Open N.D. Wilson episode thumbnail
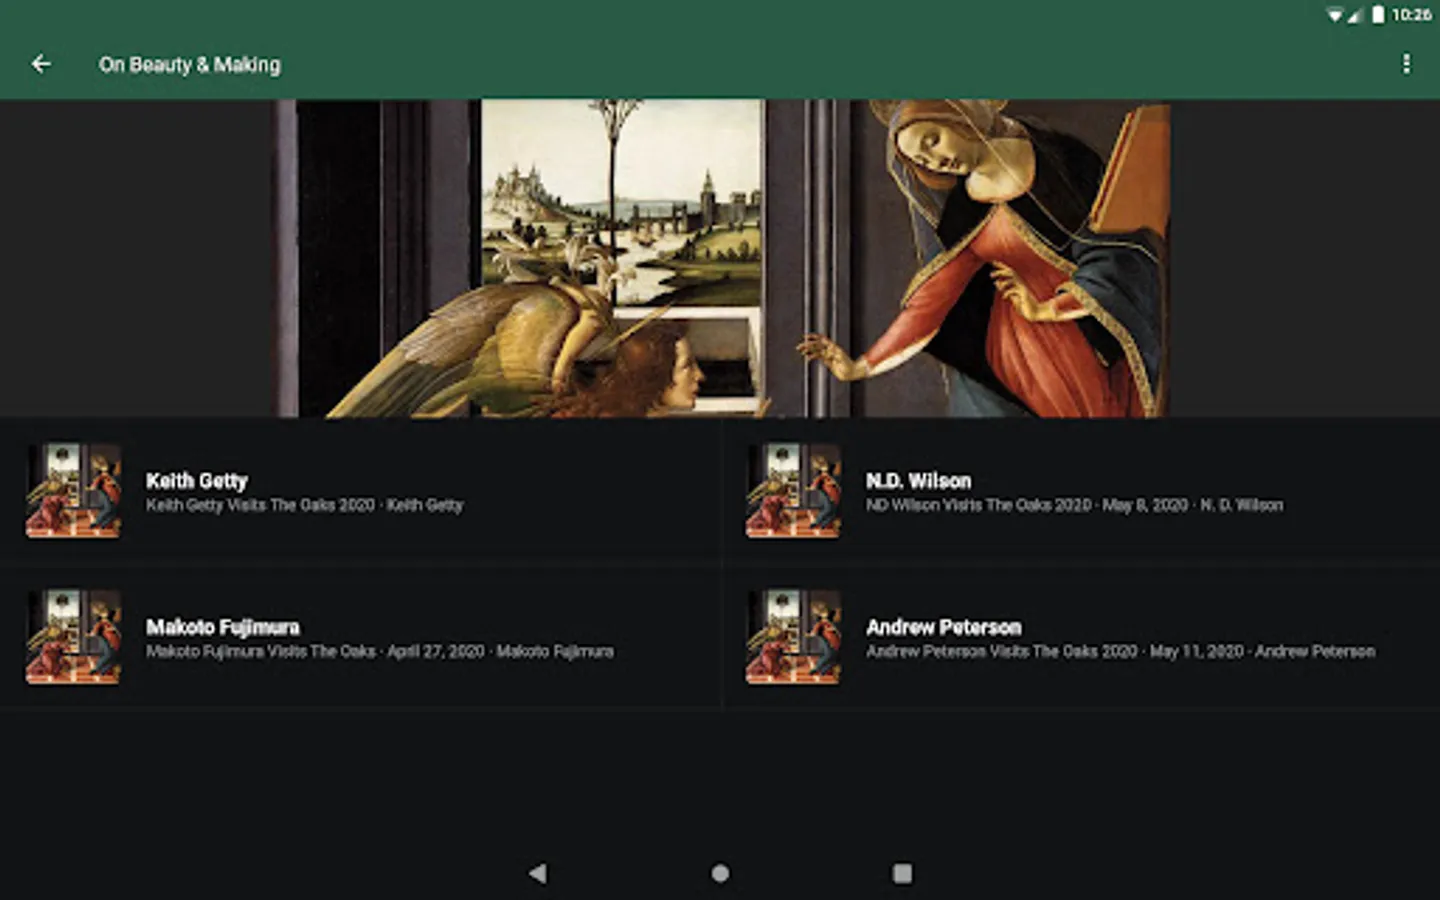Viewport: 1440px width, 900px height. 794,491
